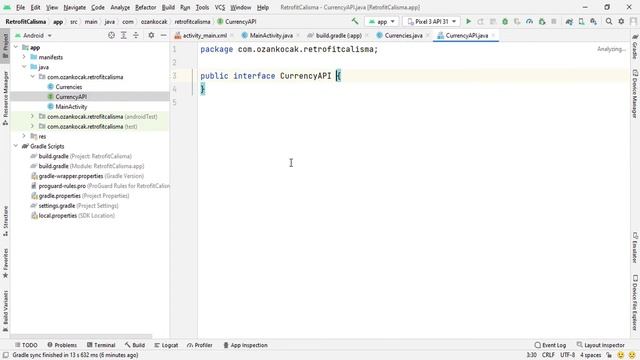640x360 pixels.
Task: Click the Profile app gauge icon
Action: 529,21
